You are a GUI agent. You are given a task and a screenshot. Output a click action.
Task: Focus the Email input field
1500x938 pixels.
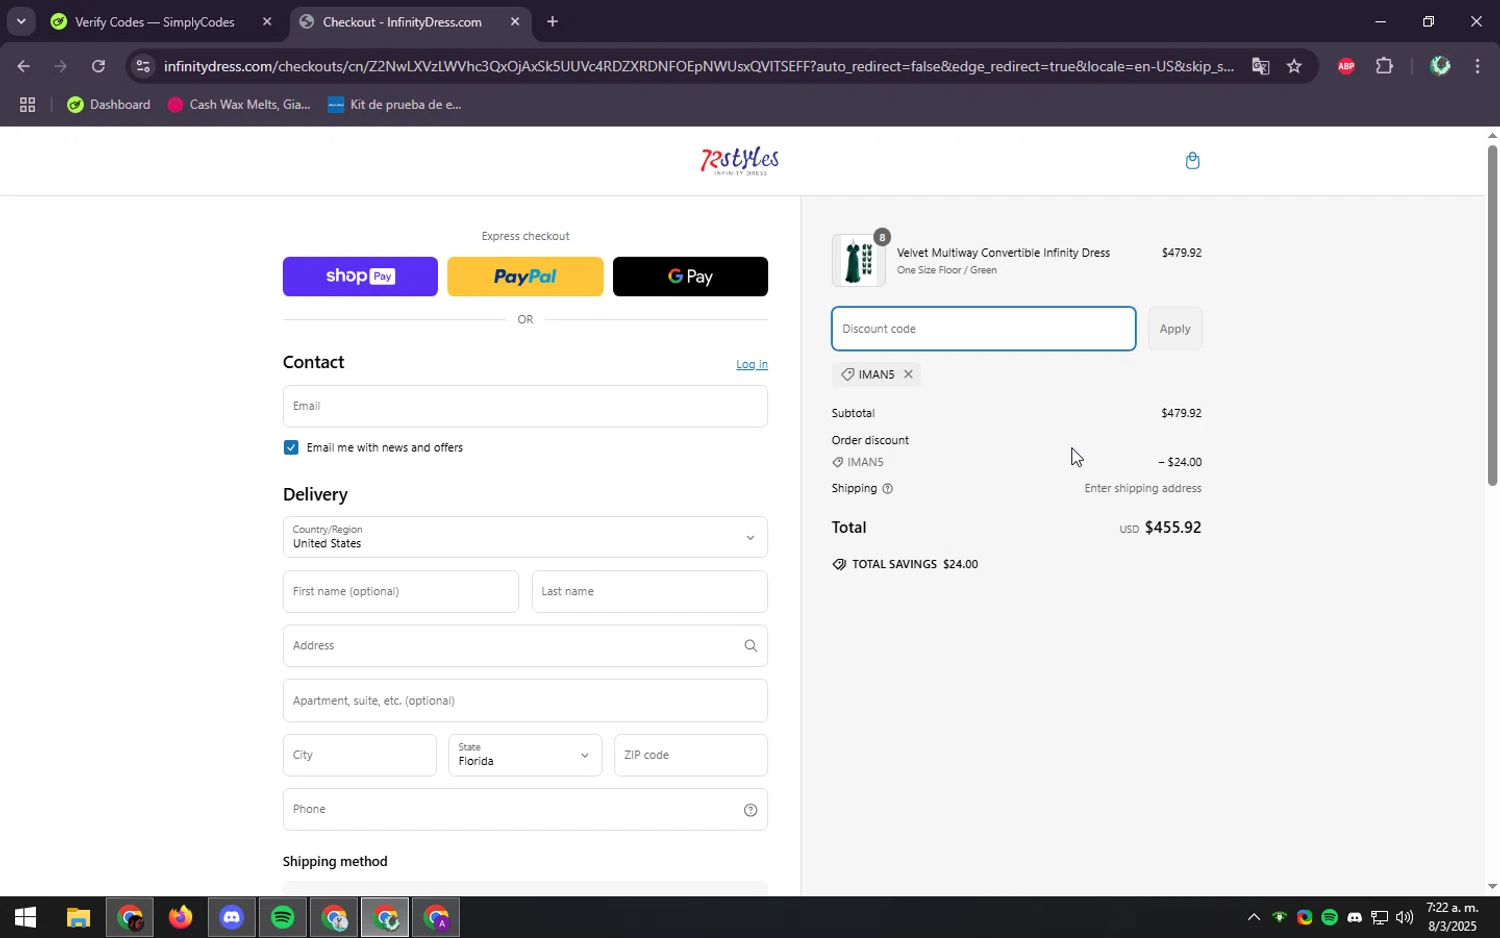click(525, 406)
